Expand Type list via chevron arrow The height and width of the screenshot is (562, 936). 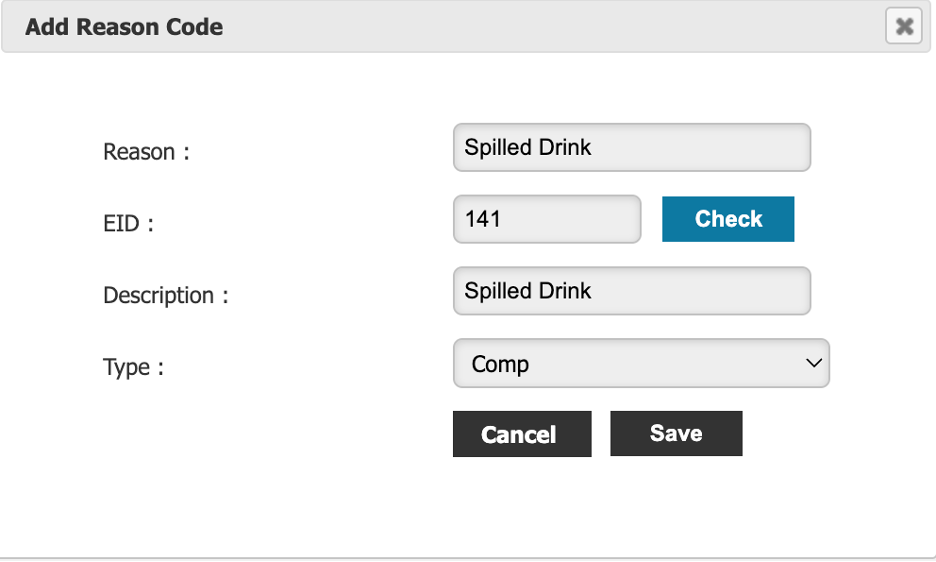814,363
